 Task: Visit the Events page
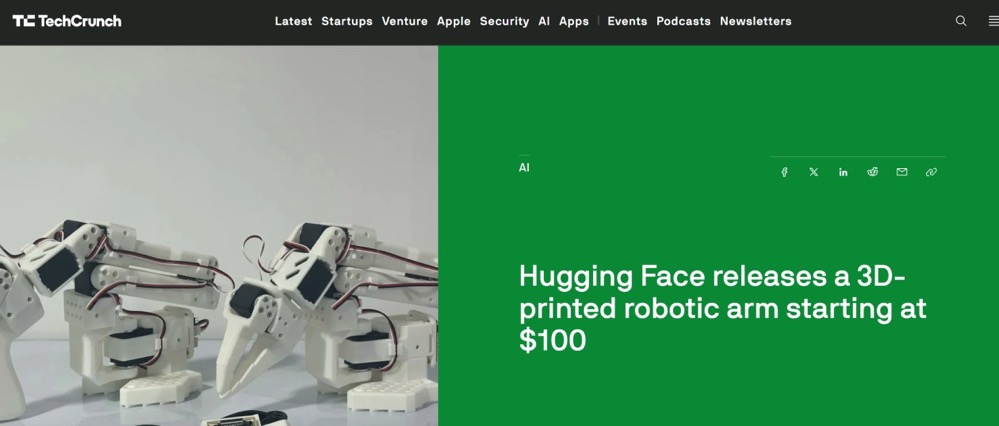tap(627, 21)
